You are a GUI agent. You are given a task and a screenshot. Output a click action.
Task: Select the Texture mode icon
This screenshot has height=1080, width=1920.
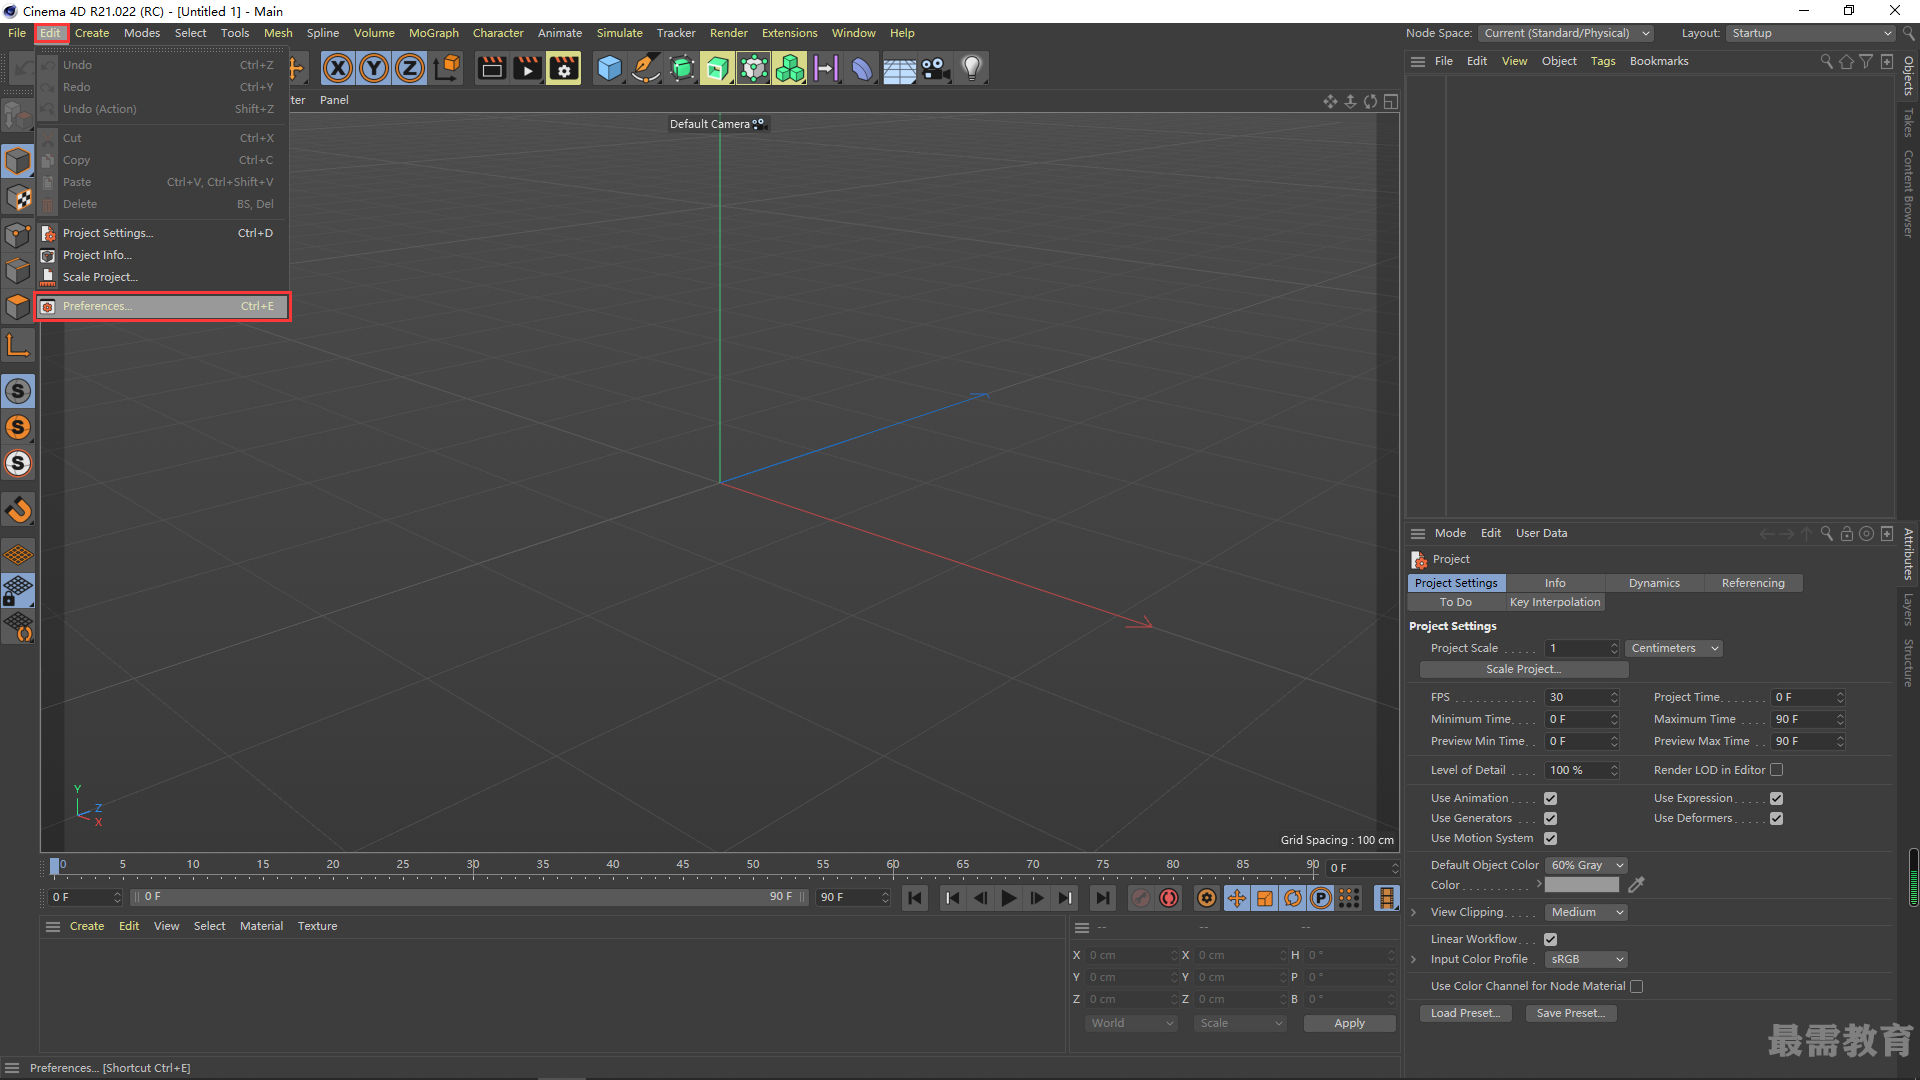(18, 198)
